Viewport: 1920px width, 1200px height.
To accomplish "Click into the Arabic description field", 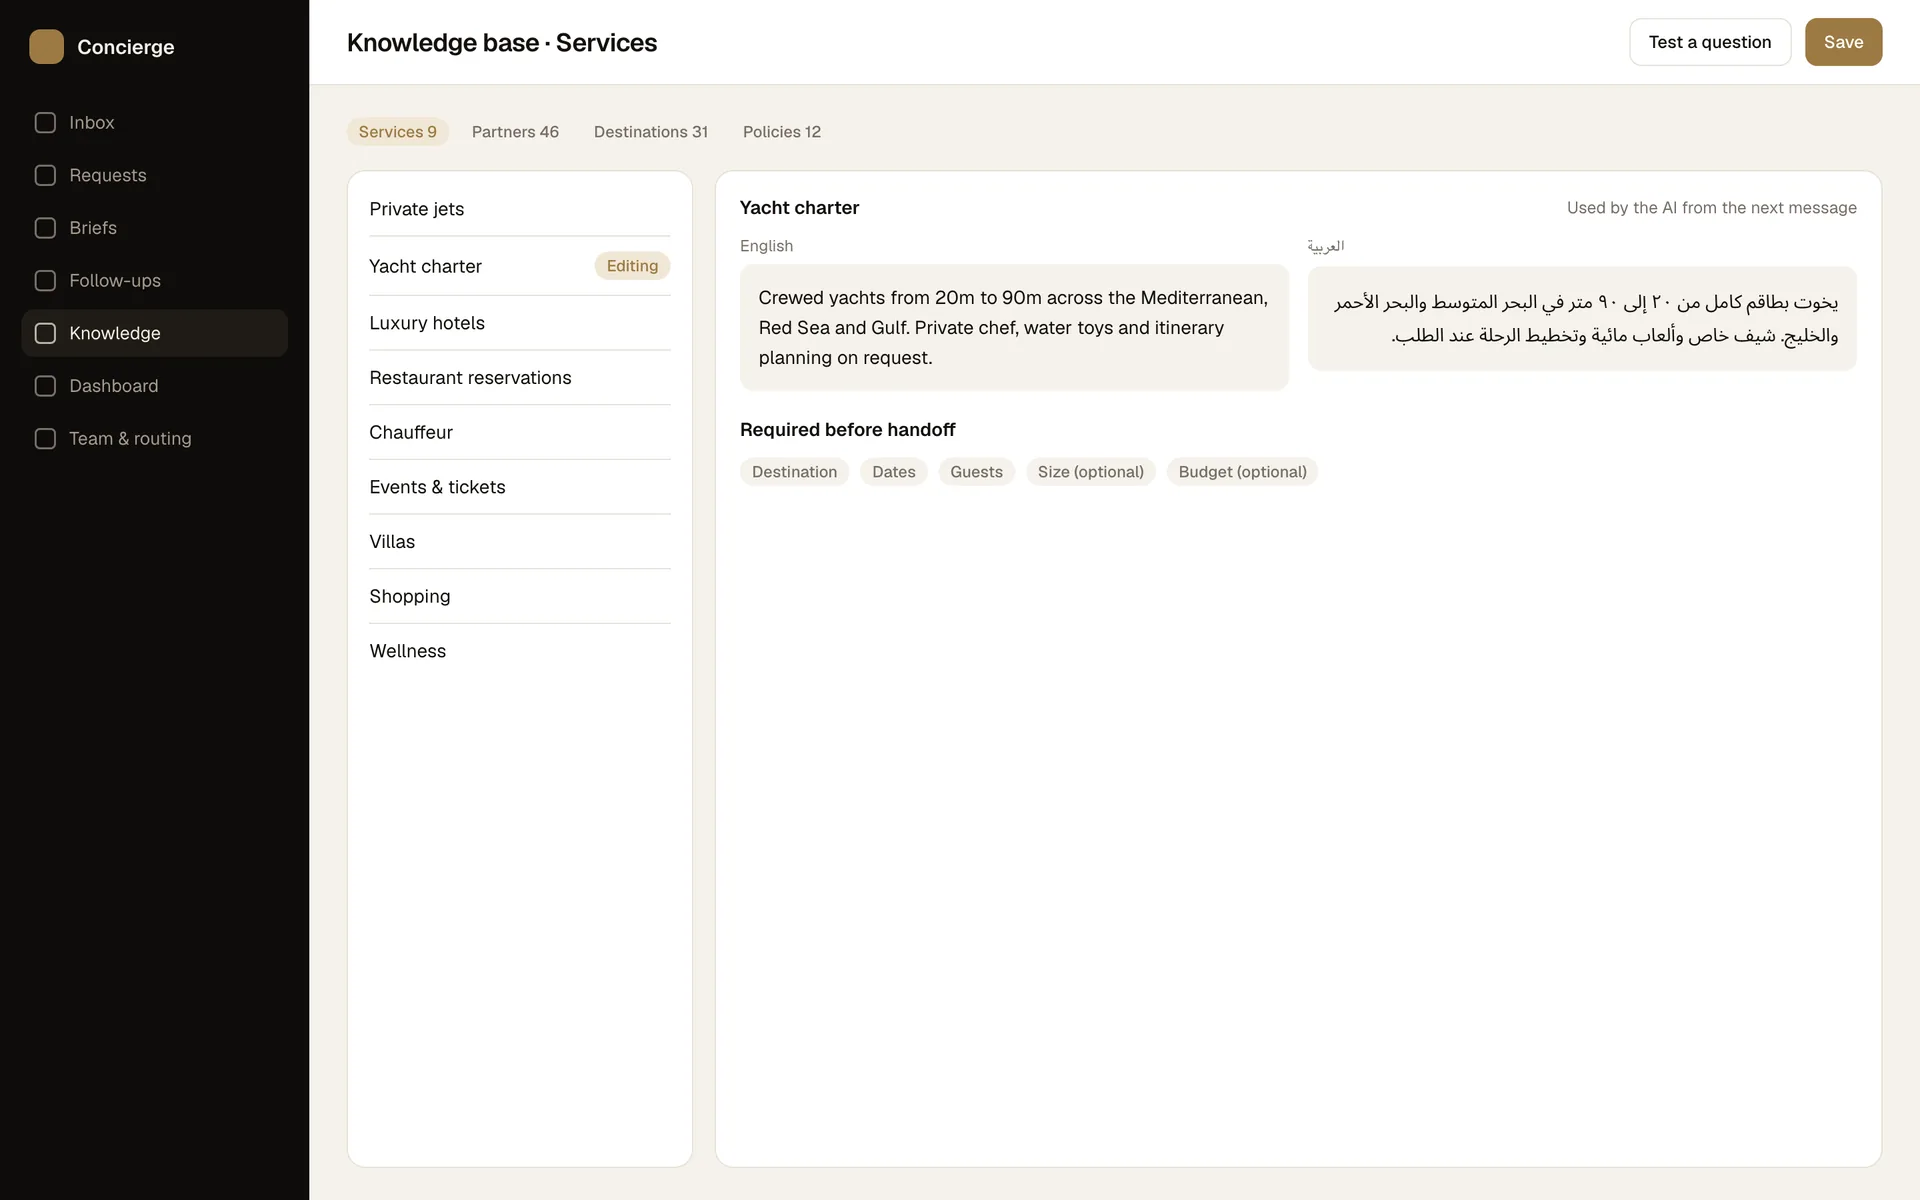I will tap(1582, 318).
